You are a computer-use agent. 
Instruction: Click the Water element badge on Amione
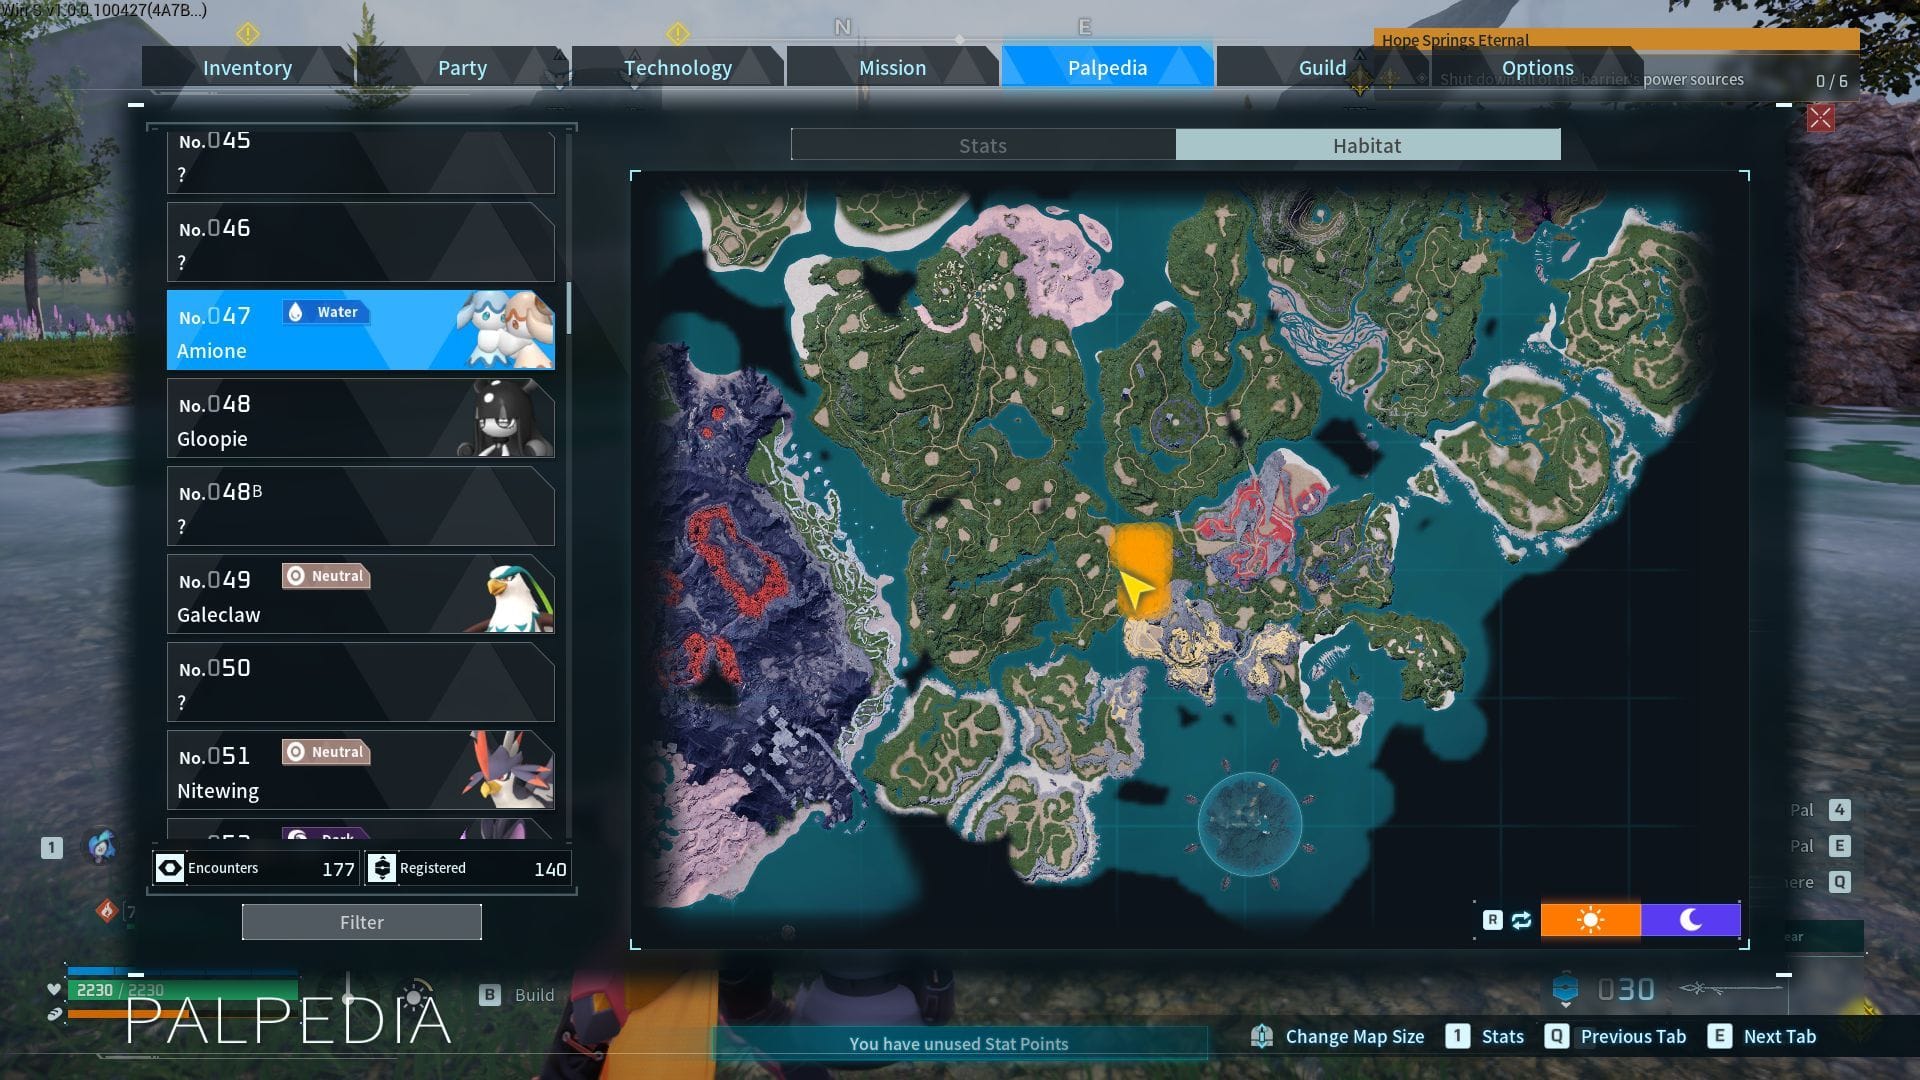click(326, 312)
